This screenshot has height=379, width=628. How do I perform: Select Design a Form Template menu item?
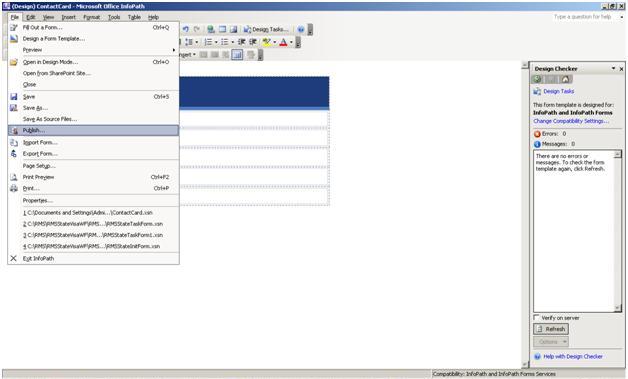(93, 38)
